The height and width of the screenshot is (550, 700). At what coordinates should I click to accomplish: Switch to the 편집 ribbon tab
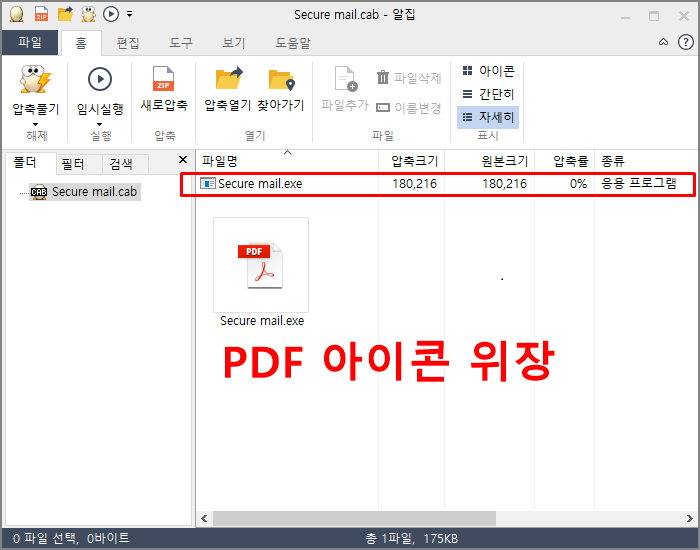(x=128, y=43)
